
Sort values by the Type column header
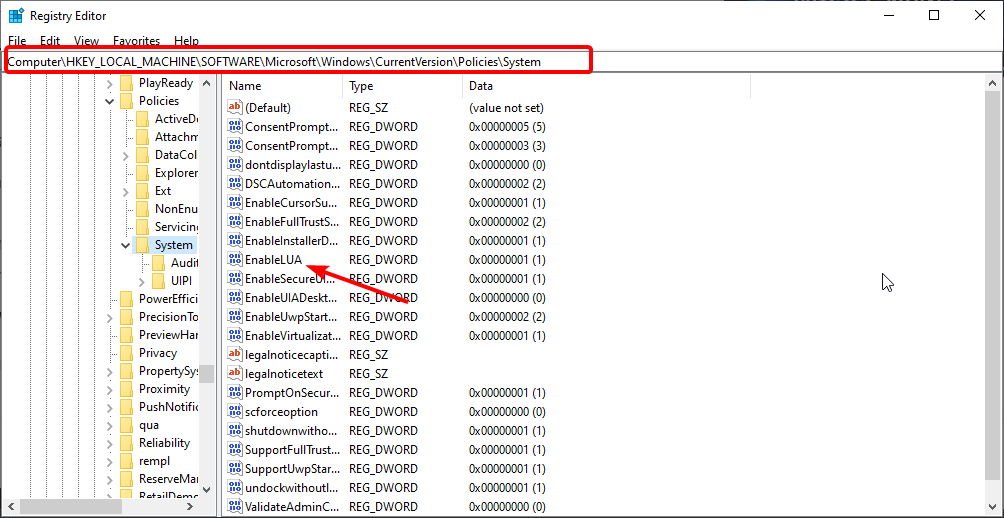[402, 86]
